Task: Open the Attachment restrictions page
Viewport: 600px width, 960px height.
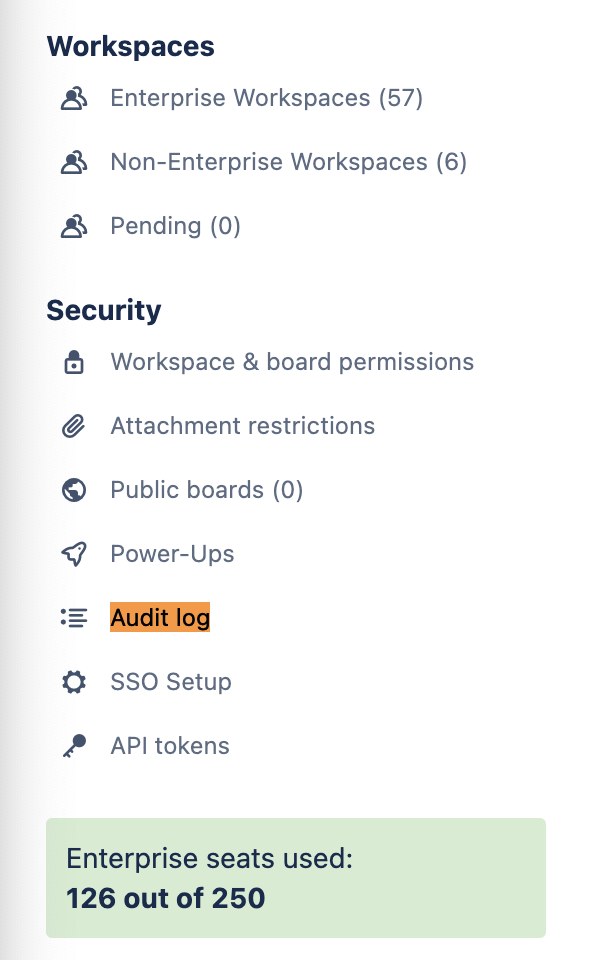Action: 242,426
